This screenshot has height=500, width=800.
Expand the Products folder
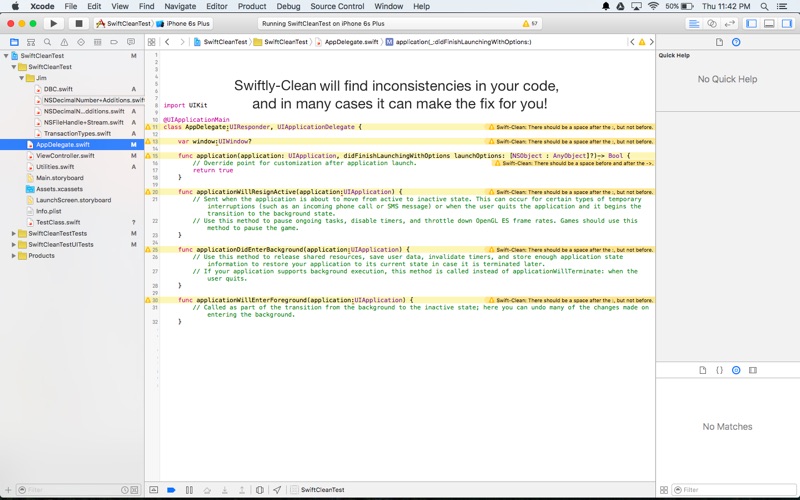coord(14,255)
